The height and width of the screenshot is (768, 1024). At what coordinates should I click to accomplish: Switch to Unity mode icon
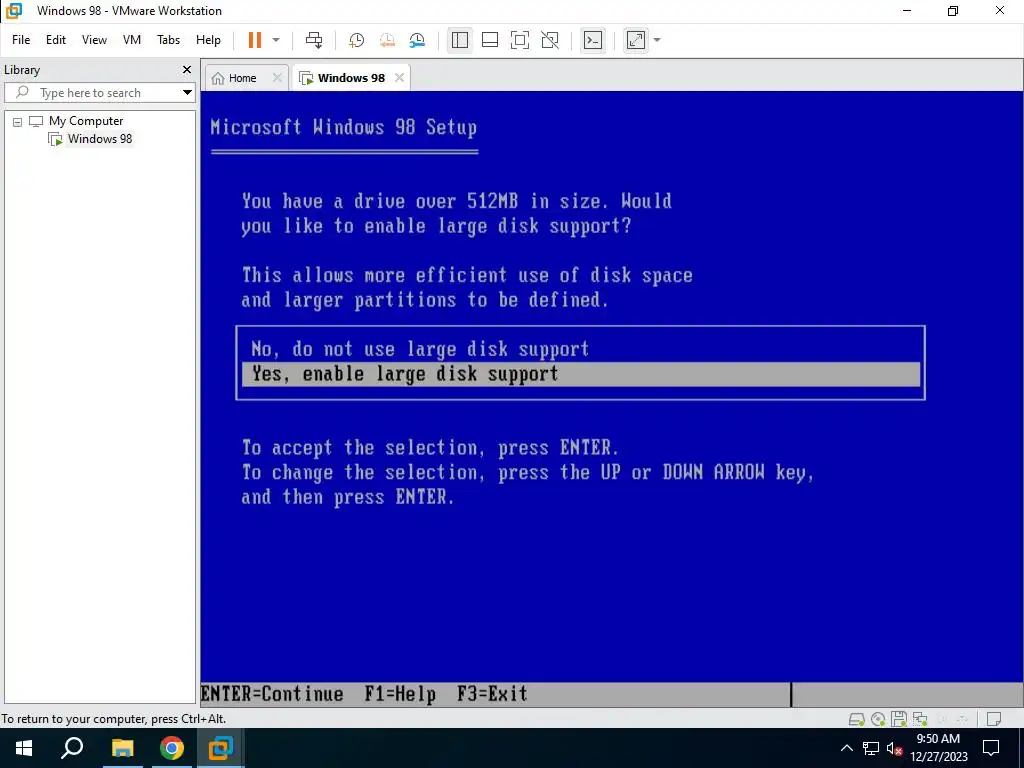pos(550,40)
